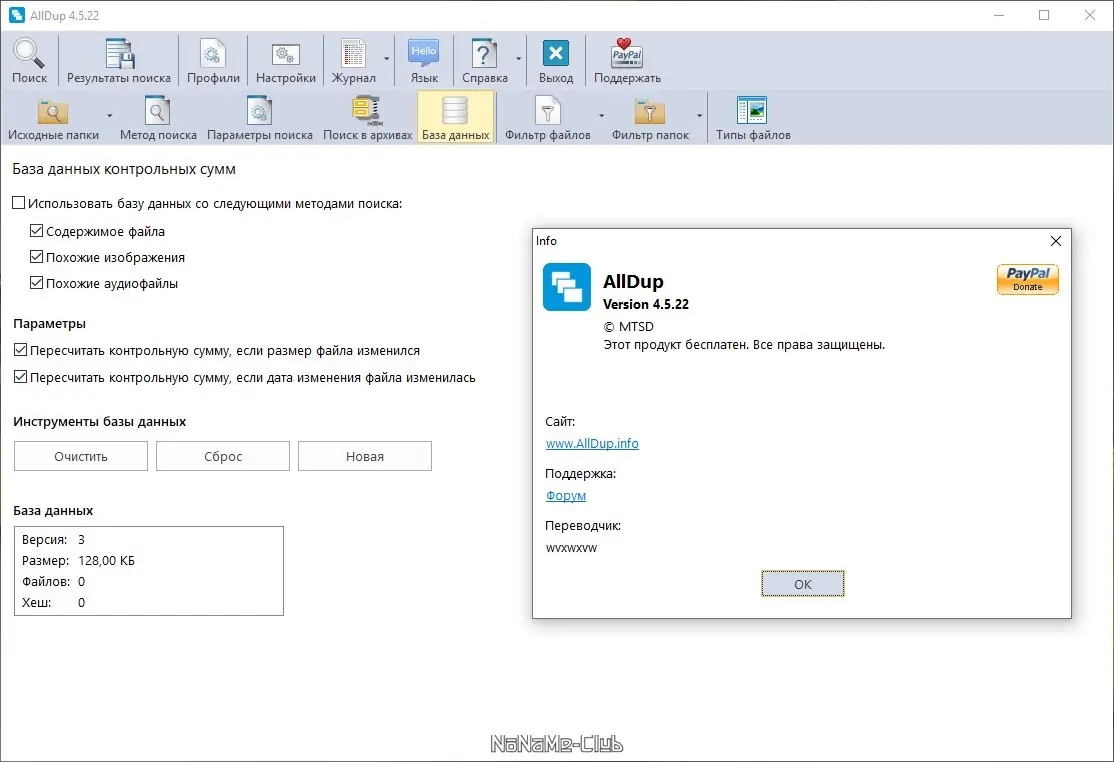Open the Форум support link
The width and height of the screenshot is (1114, 762).
pyautogui.click(x=566, y=496)
